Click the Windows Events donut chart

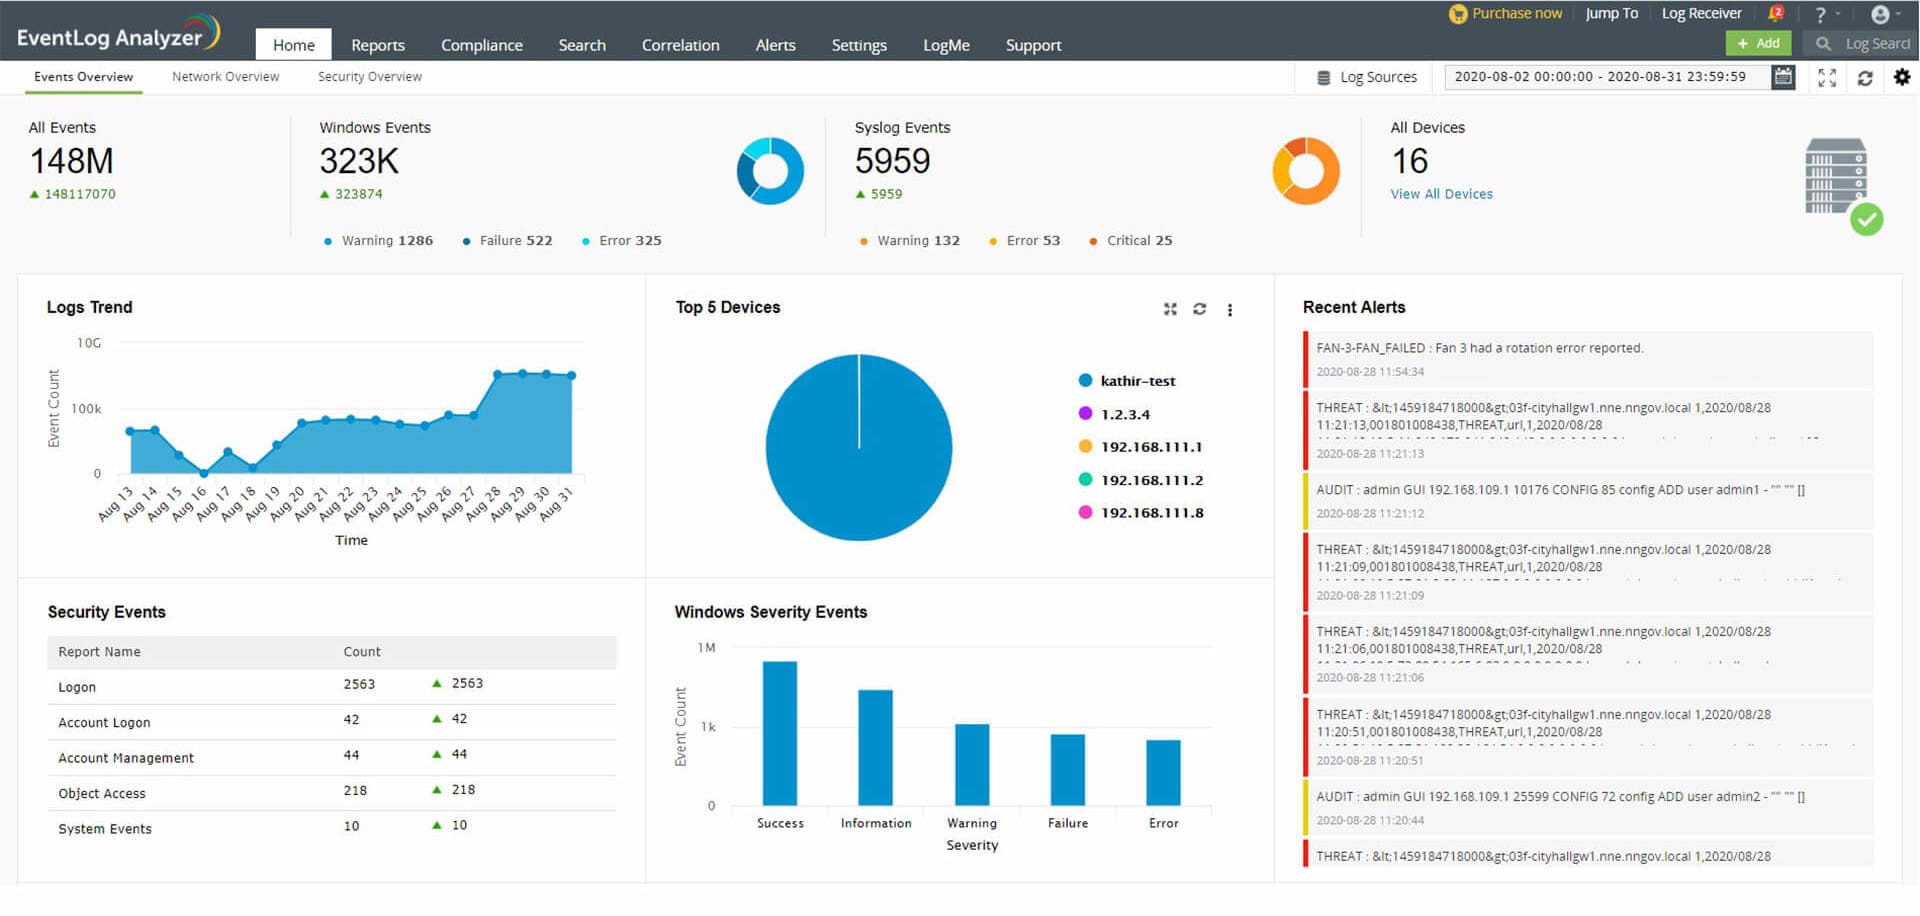pos(770,171)
